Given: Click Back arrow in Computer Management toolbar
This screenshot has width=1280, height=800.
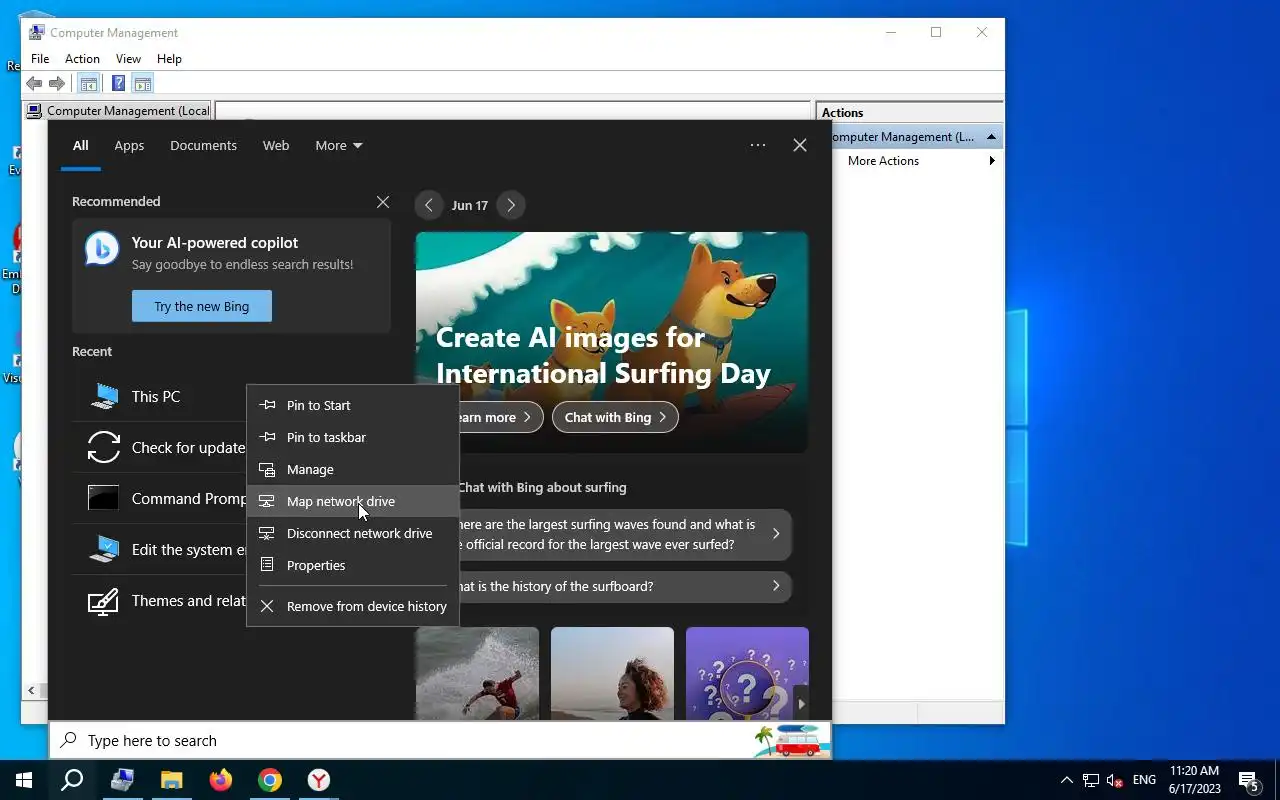Looking at the screenshot, I should coord(34,84).
